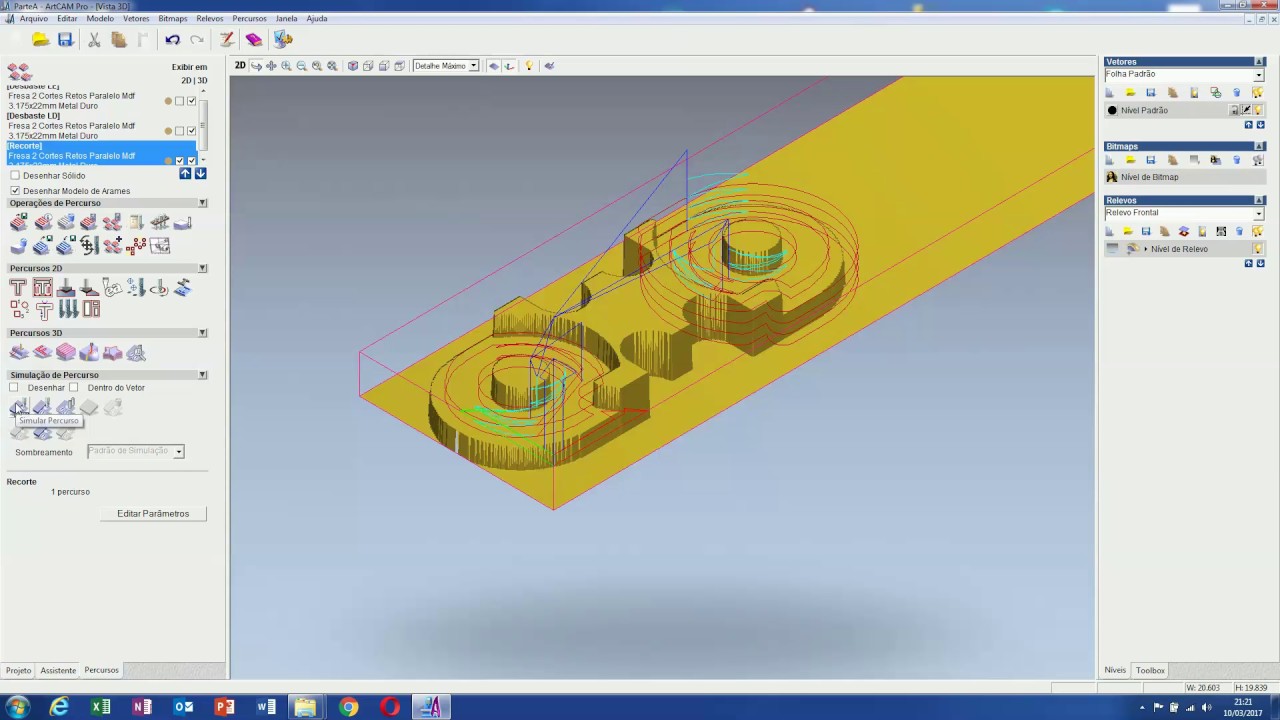Open the Relevo Frontal dropdown
1280x720 pixels.
(x=1259, y=213)
